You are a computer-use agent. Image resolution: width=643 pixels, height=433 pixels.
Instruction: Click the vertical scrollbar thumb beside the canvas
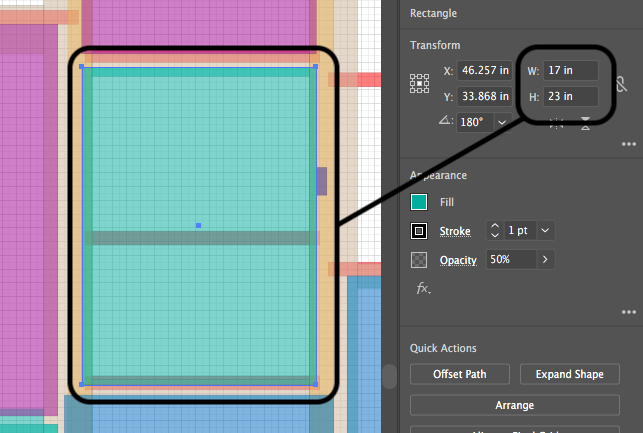click(390, 376)
